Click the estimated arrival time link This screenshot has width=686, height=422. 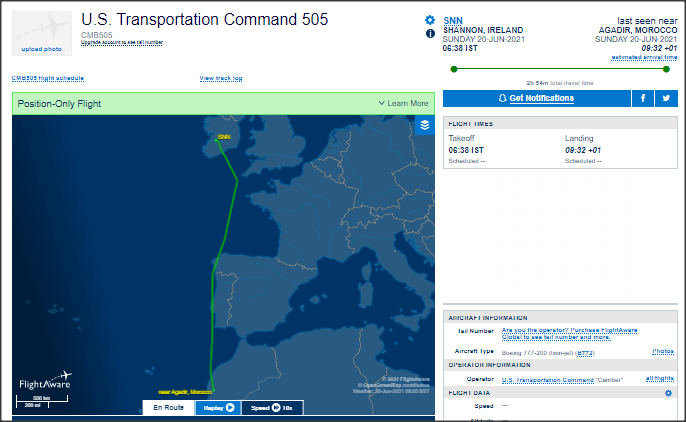(x=639, y=57)
